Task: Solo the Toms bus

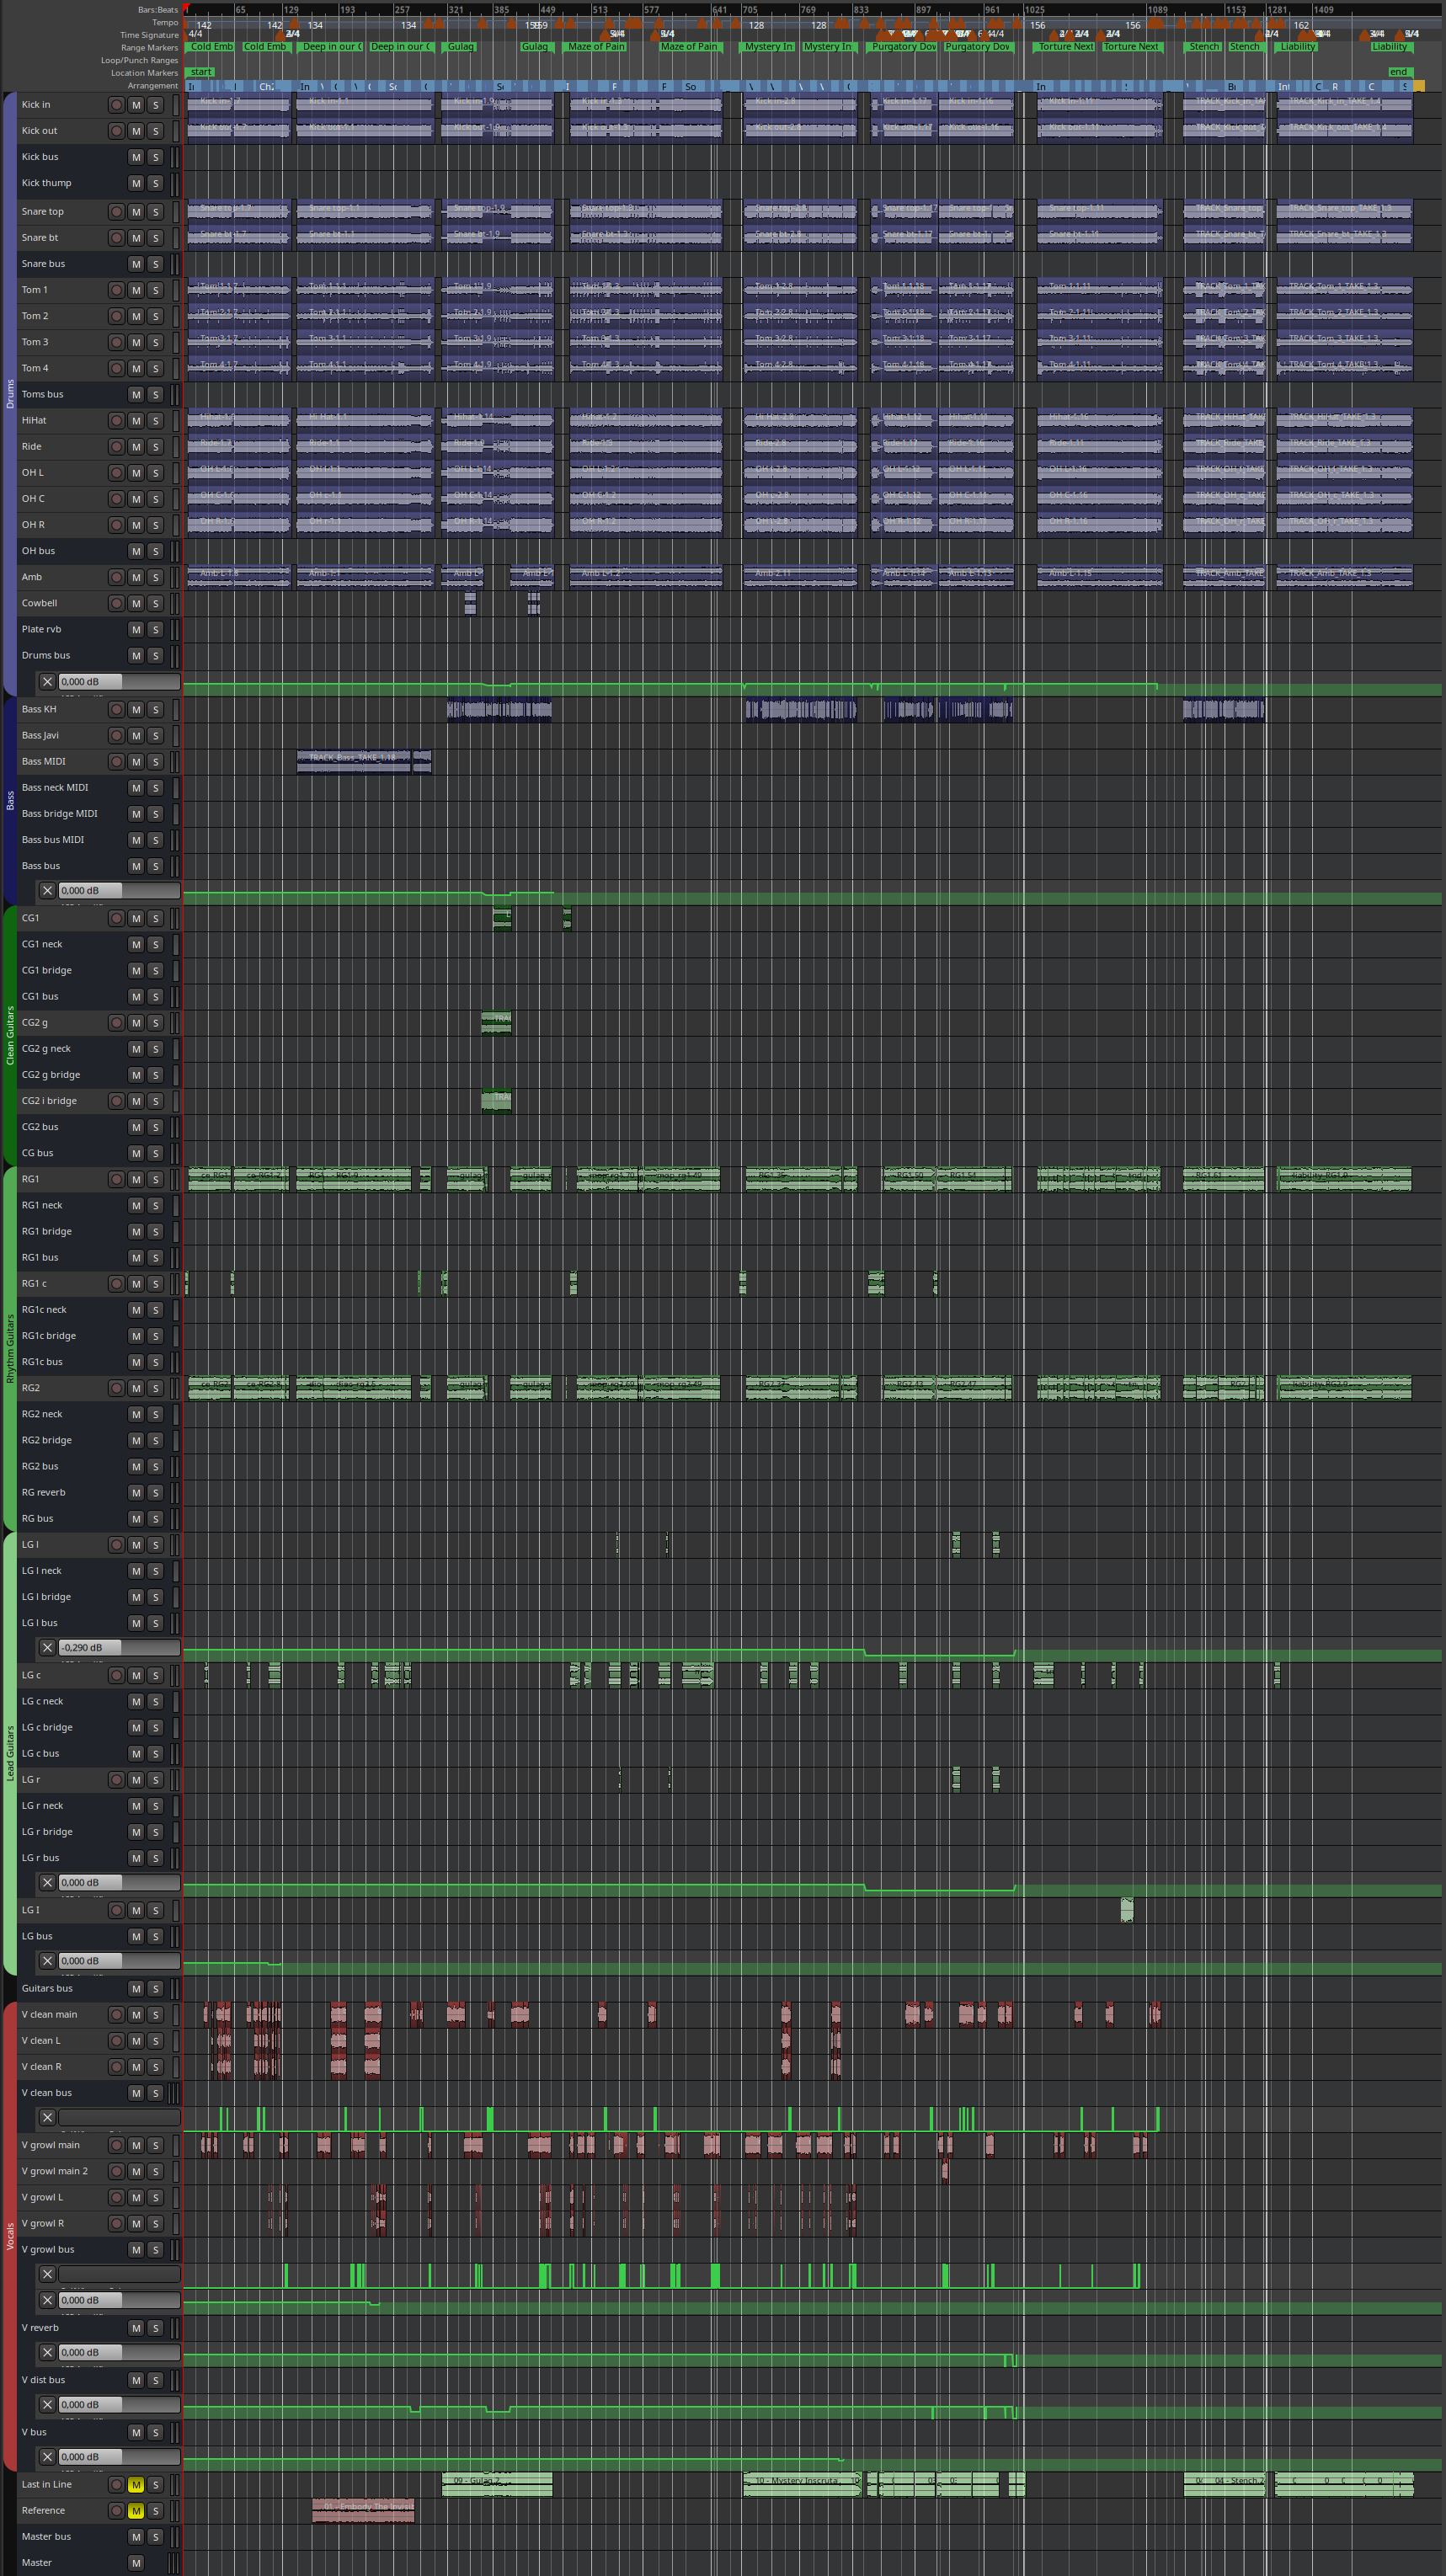Action: click(155, 395)
